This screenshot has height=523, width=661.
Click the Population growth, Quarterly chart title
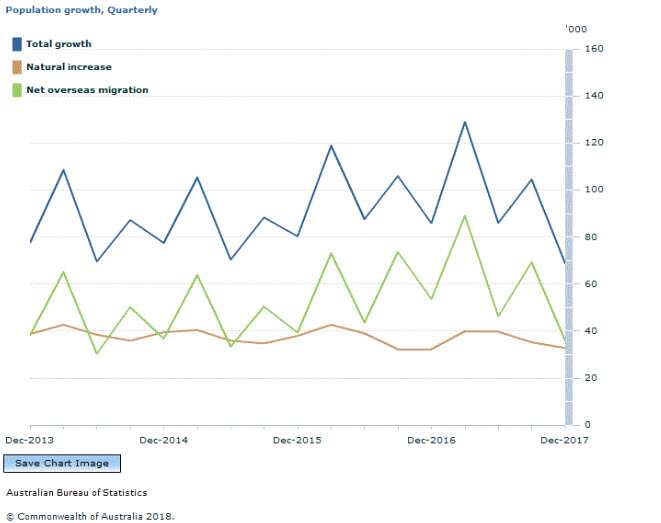pyautogui.click(x=81, y=10)
